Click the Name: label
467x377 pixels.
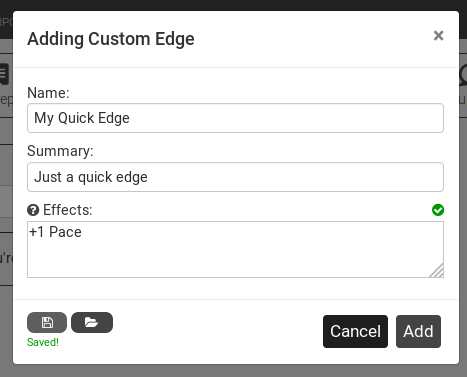pos(48,93)
